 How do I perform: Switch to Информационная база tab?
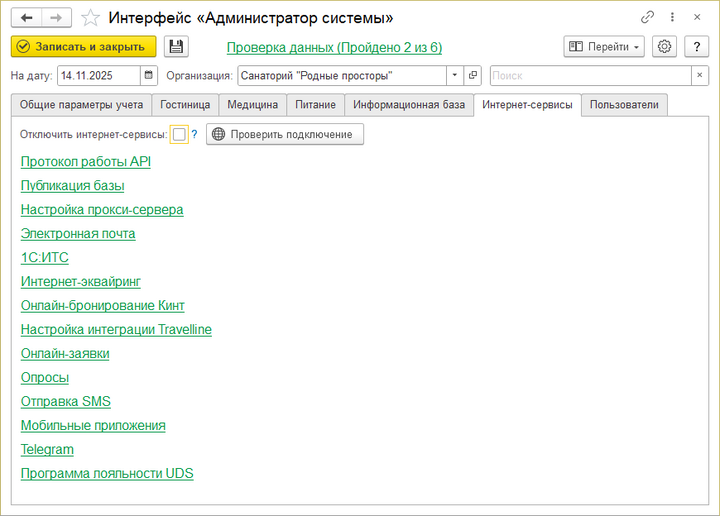[x=409, y=105]
